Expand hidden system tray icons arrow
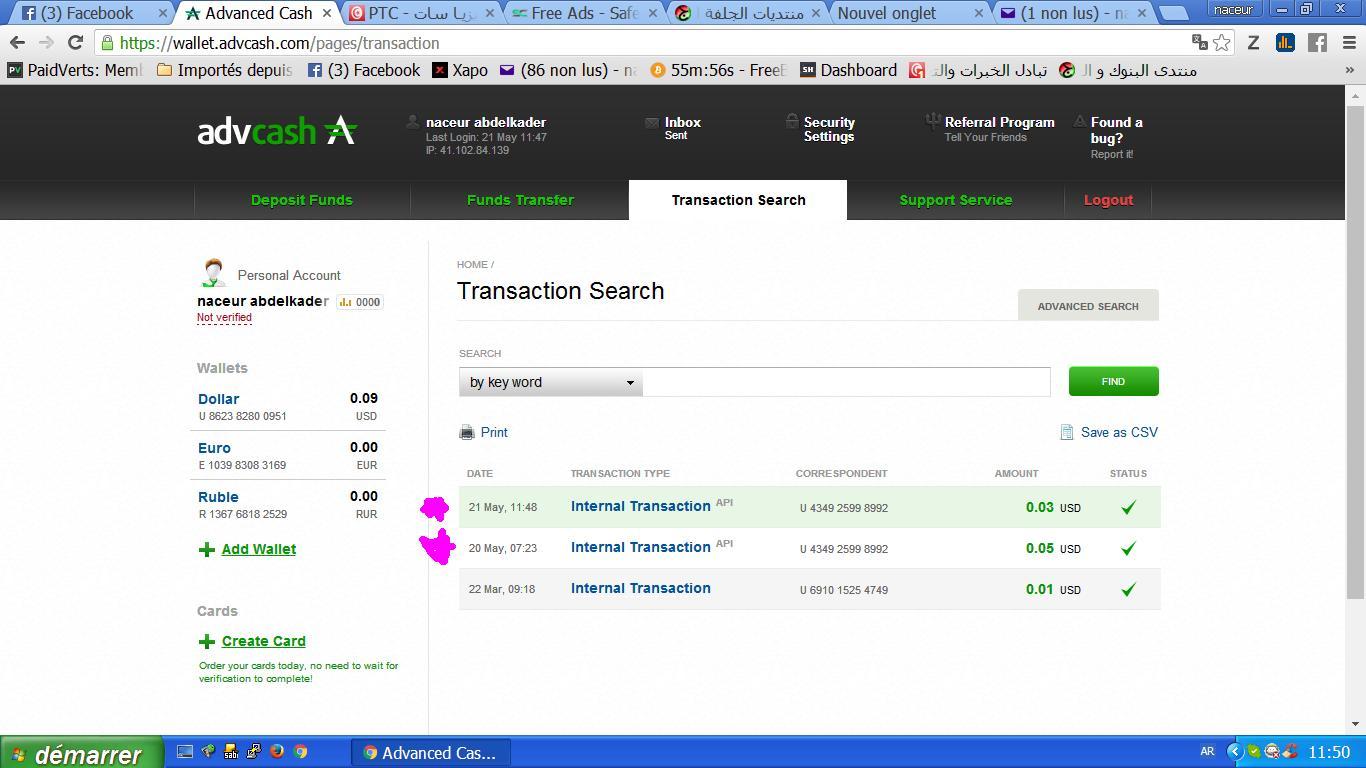1366x768 pixels. [1235, 752]
